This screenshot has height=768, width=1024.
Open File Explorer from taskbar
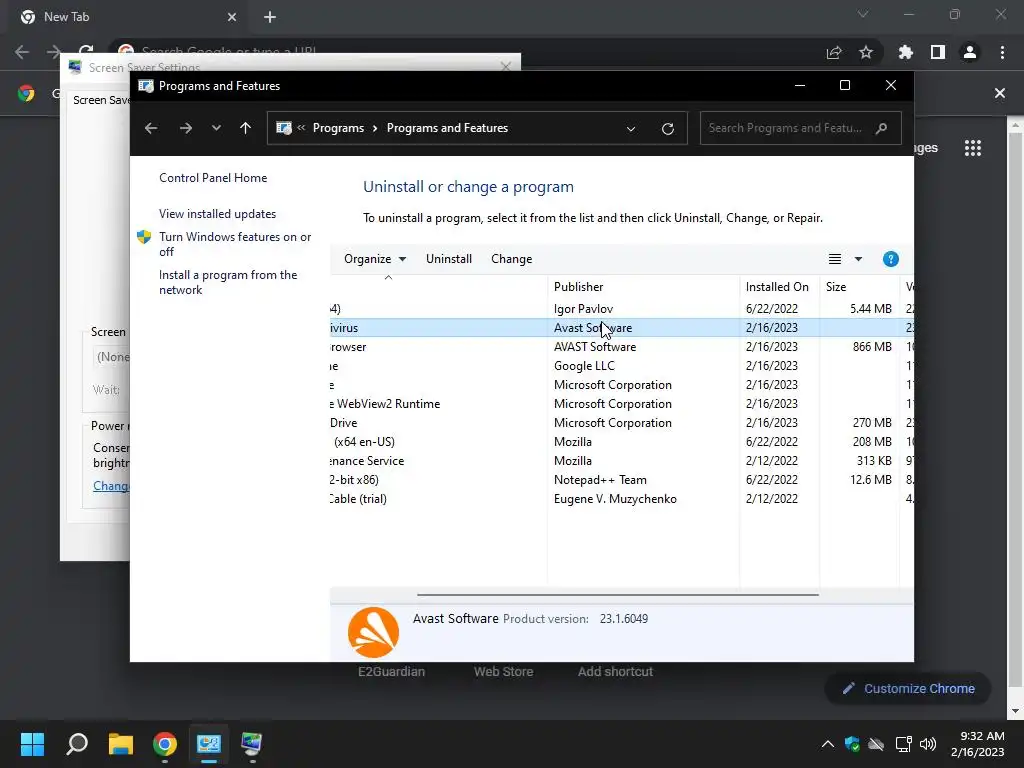tap(121, 744)
